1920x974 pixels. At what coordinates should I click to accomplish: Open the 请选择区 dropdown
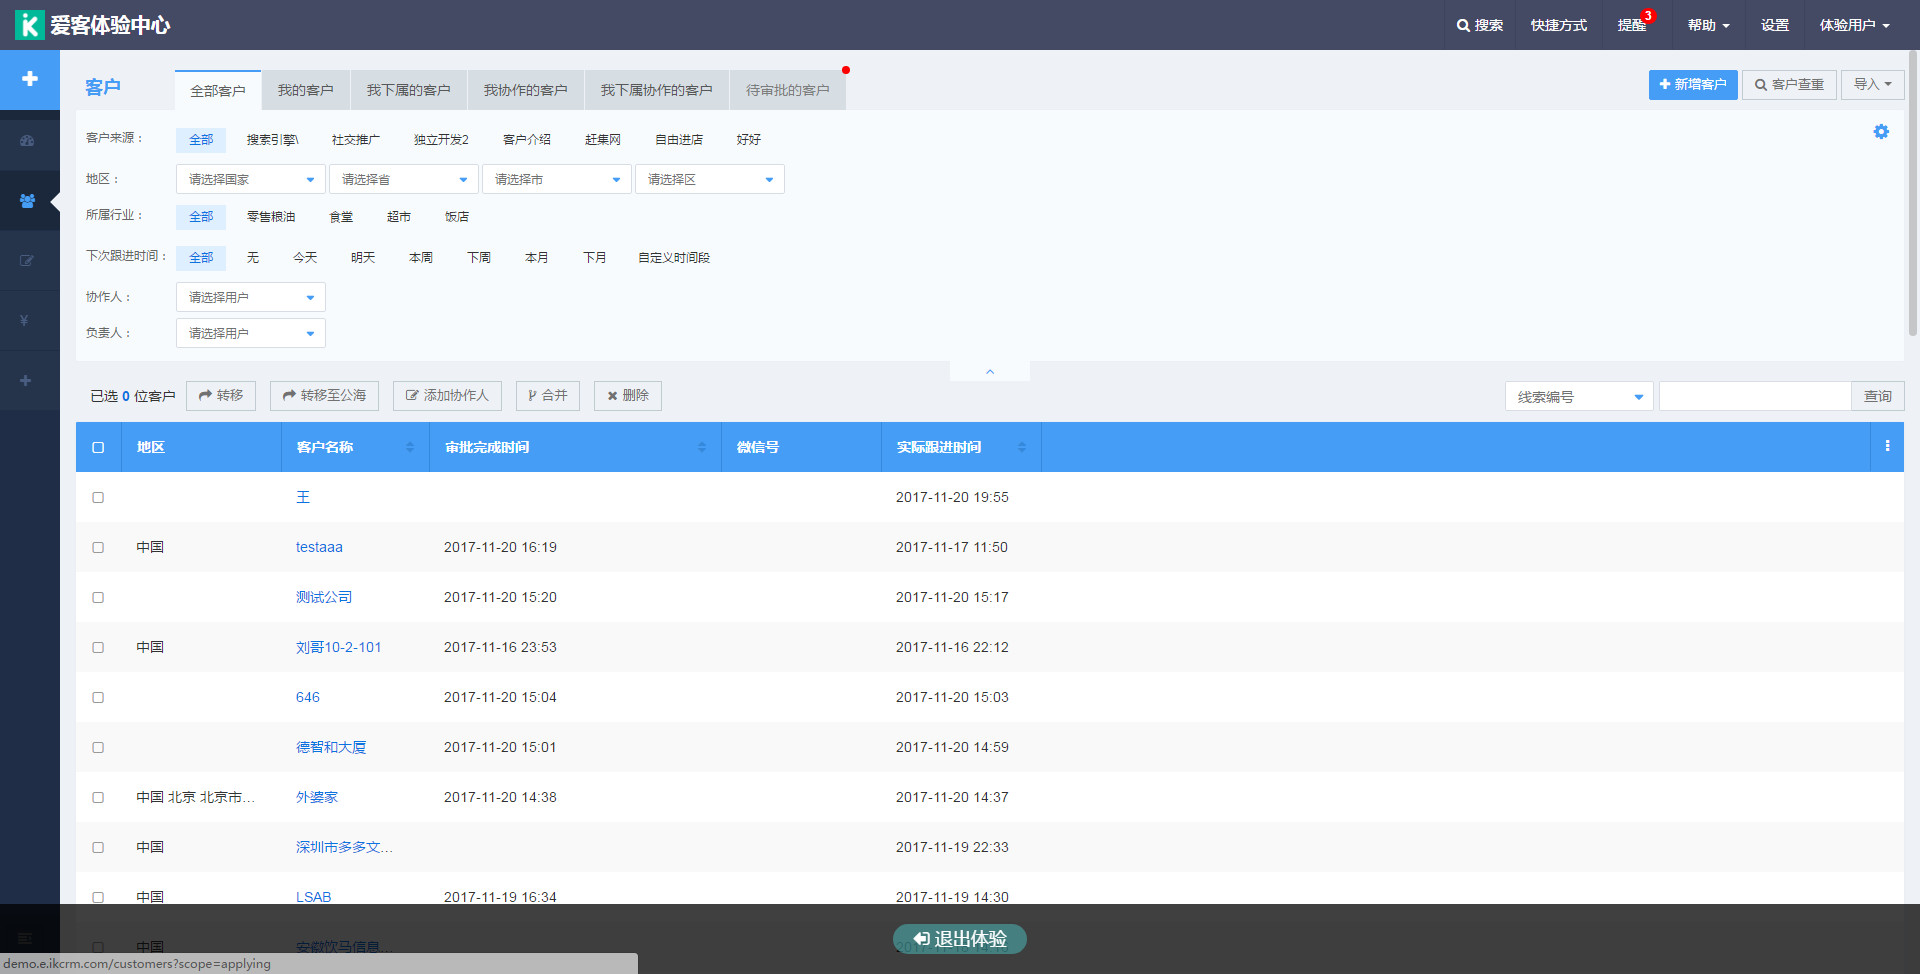pyautogui.click(x=710, y=180)
